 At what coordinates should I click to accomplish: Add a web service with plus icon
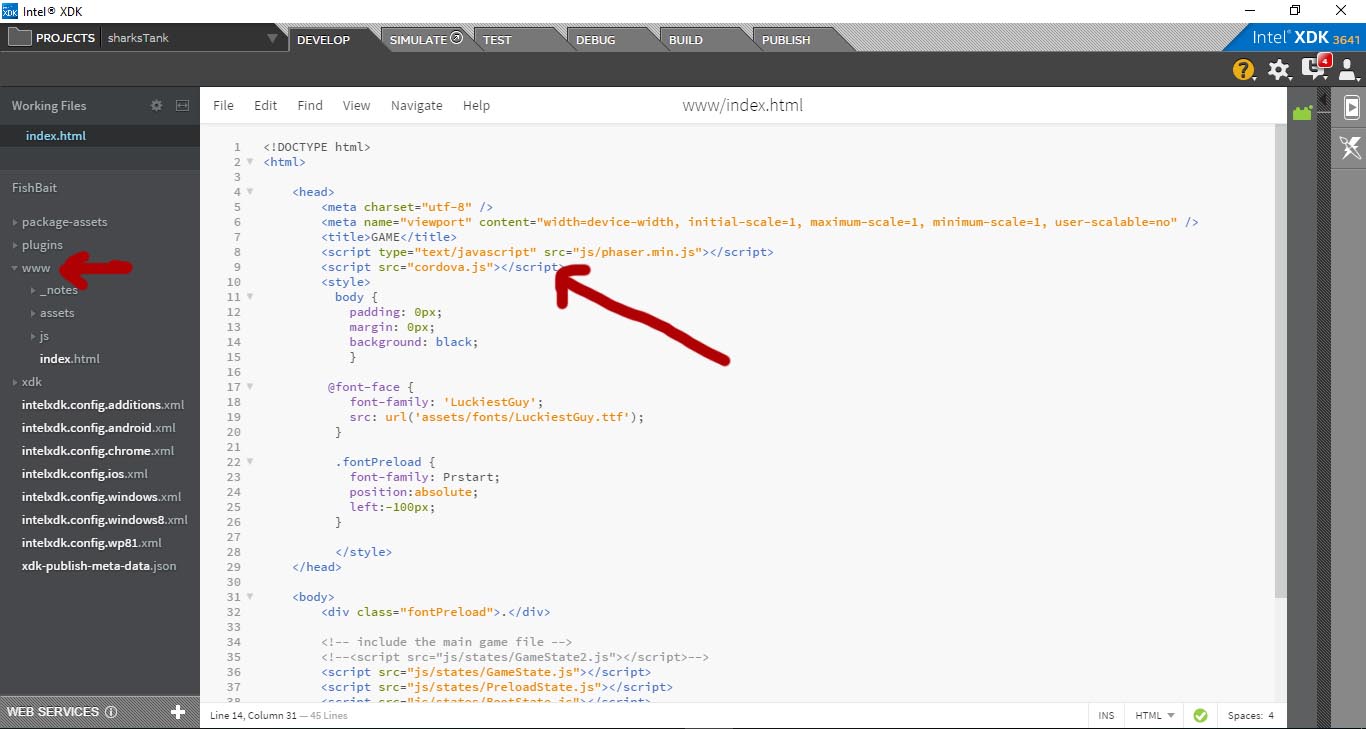coord(178,712)
